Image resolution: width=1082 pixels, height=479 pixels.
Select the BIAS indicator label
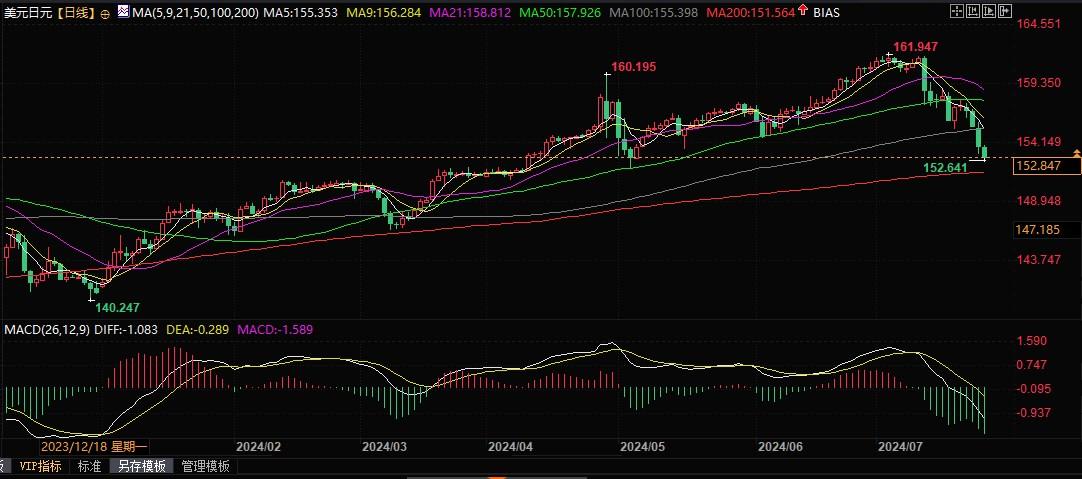pyautogui.click(x=826, y=12)
